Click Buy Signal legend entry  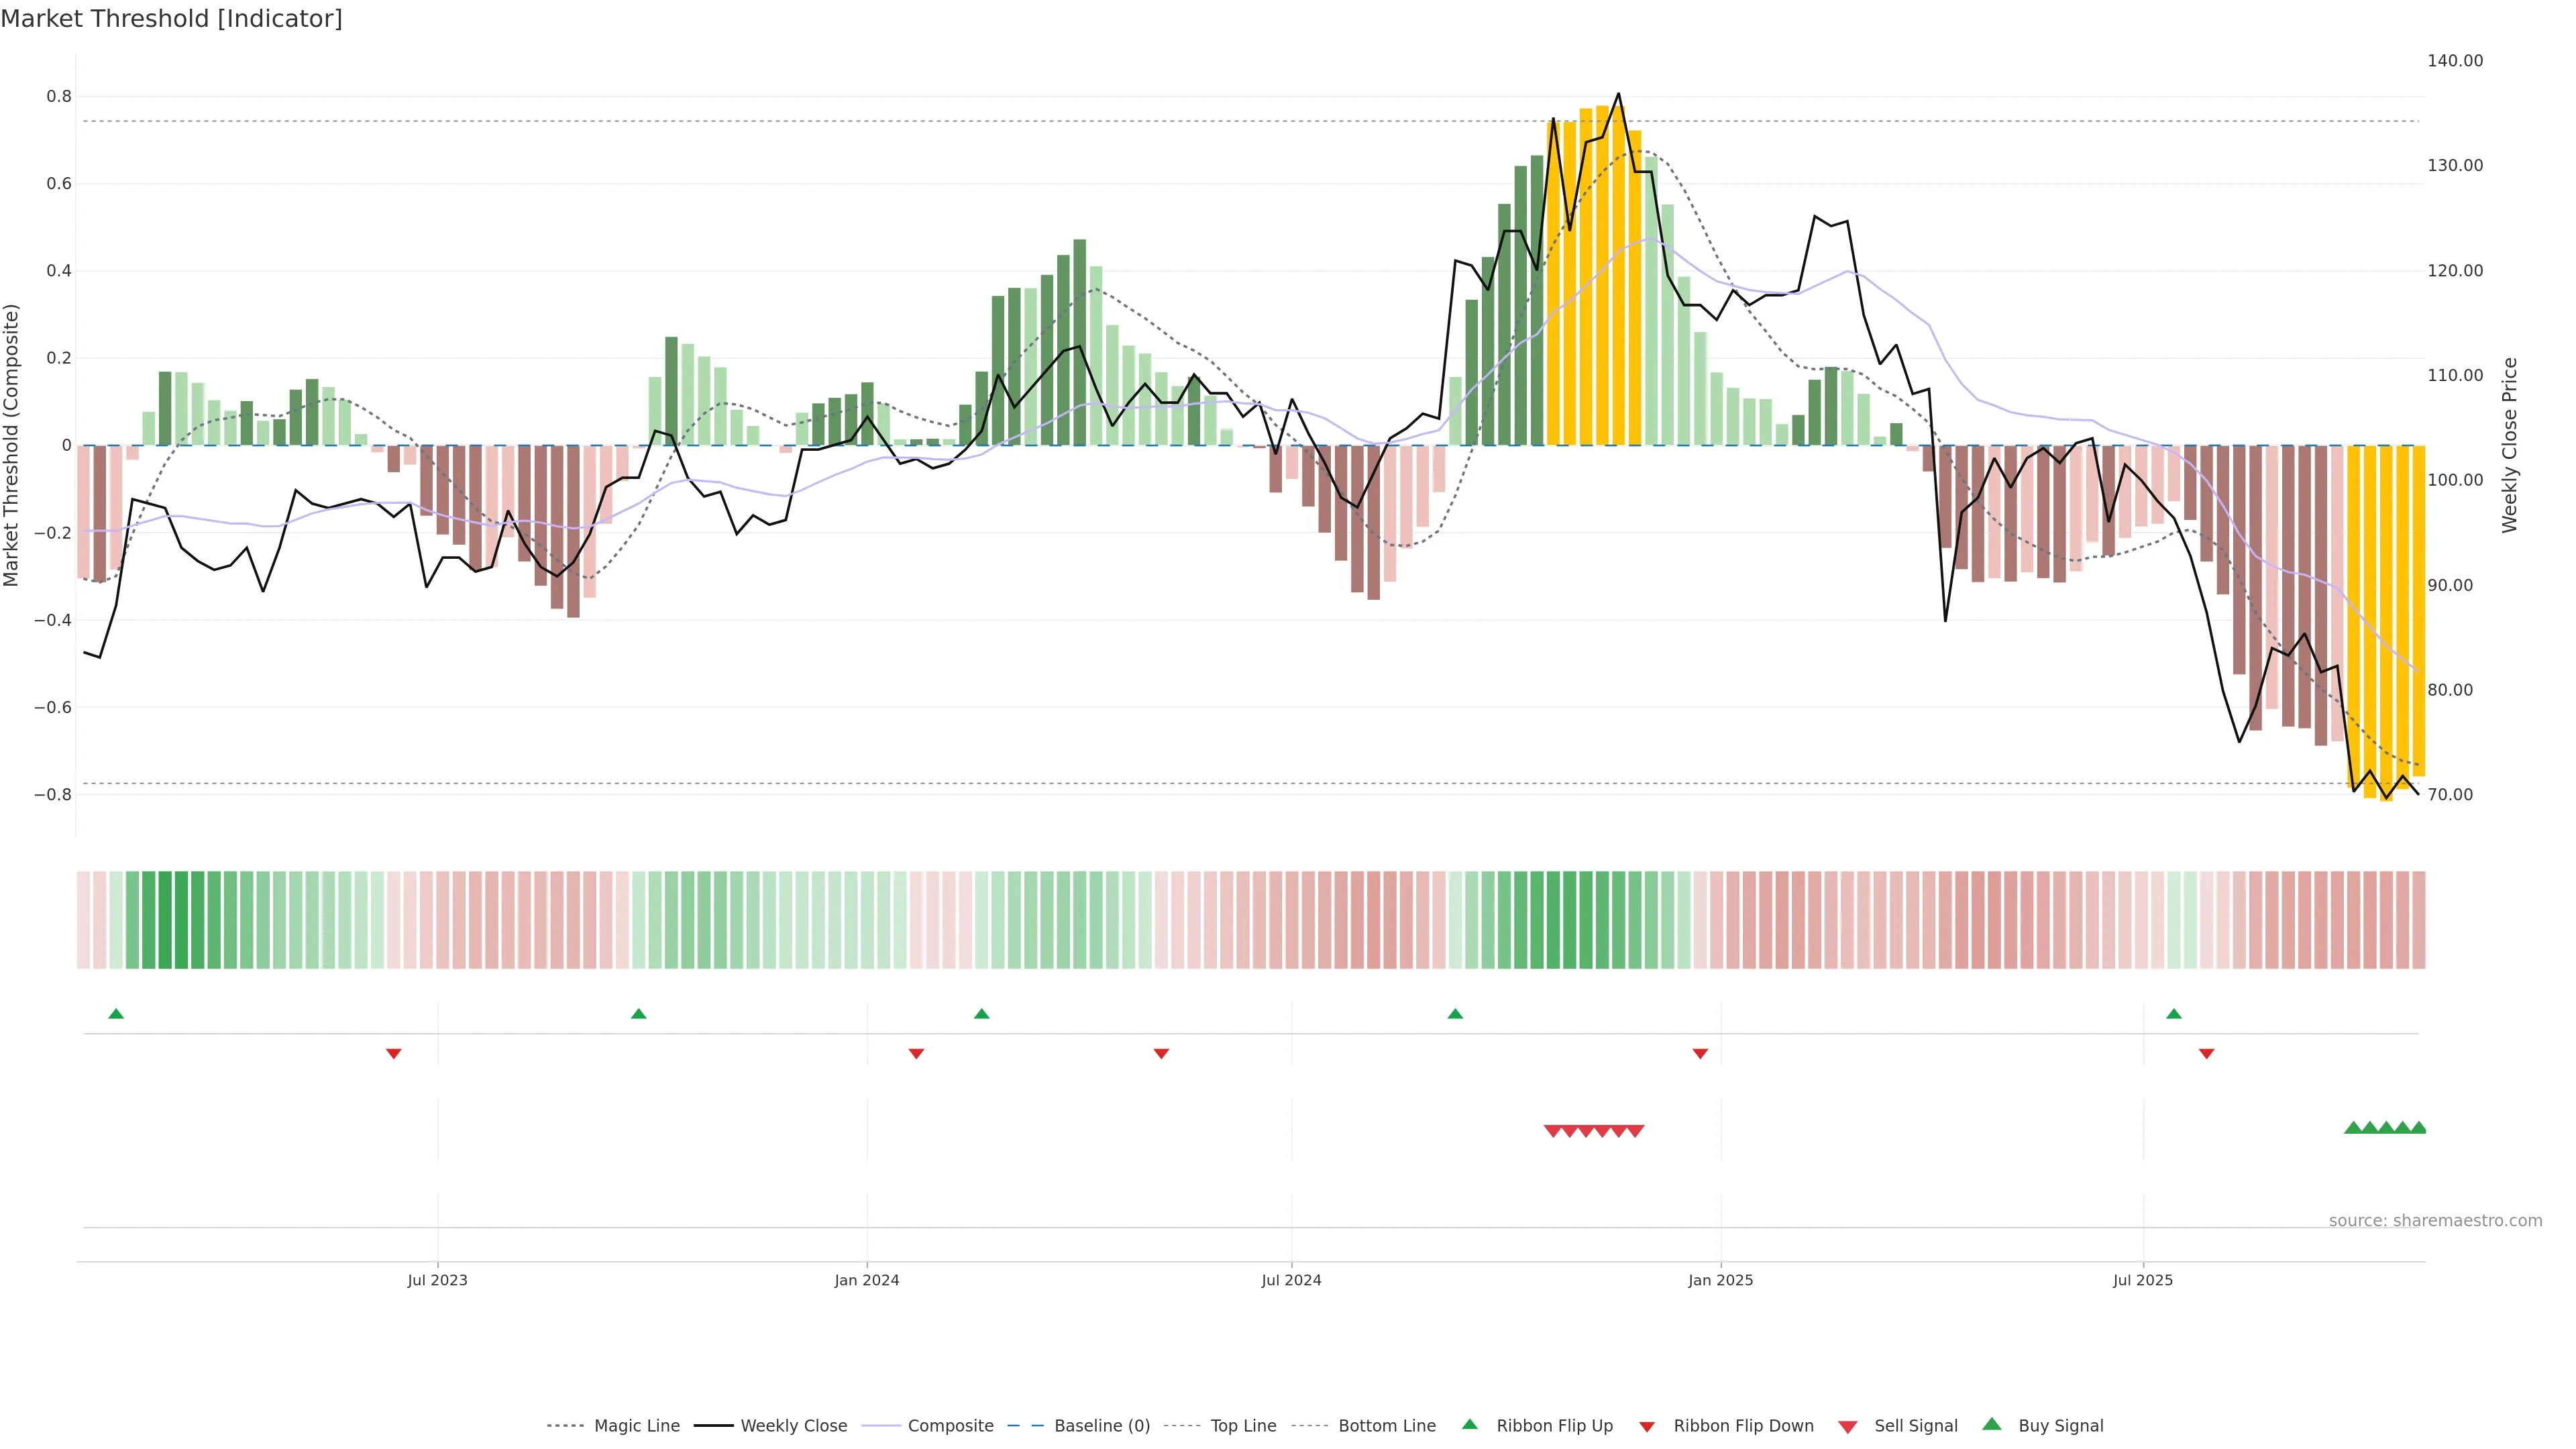[2060, 1425]
